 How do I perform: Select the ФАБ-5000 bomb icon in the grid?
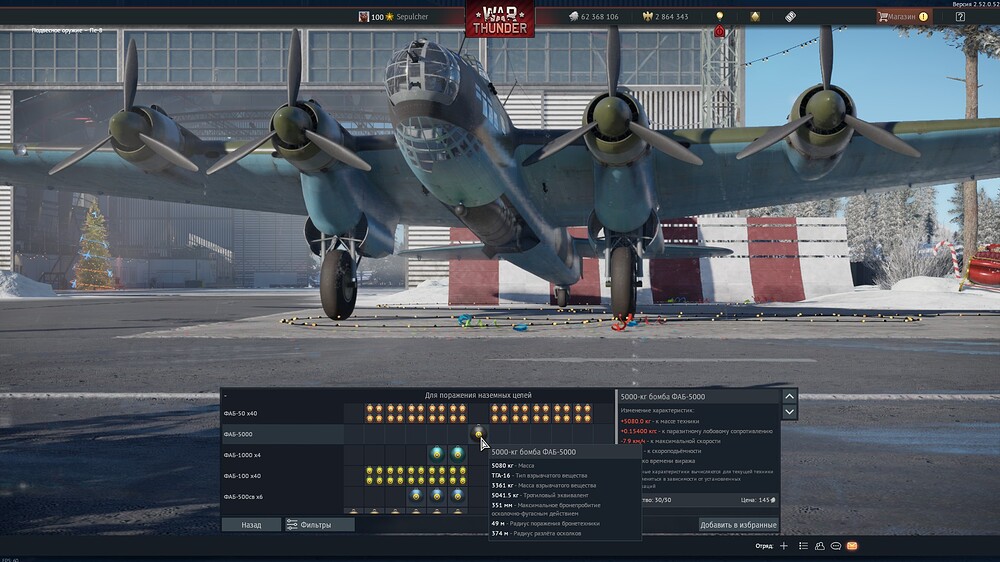click(x=478, y=434)
